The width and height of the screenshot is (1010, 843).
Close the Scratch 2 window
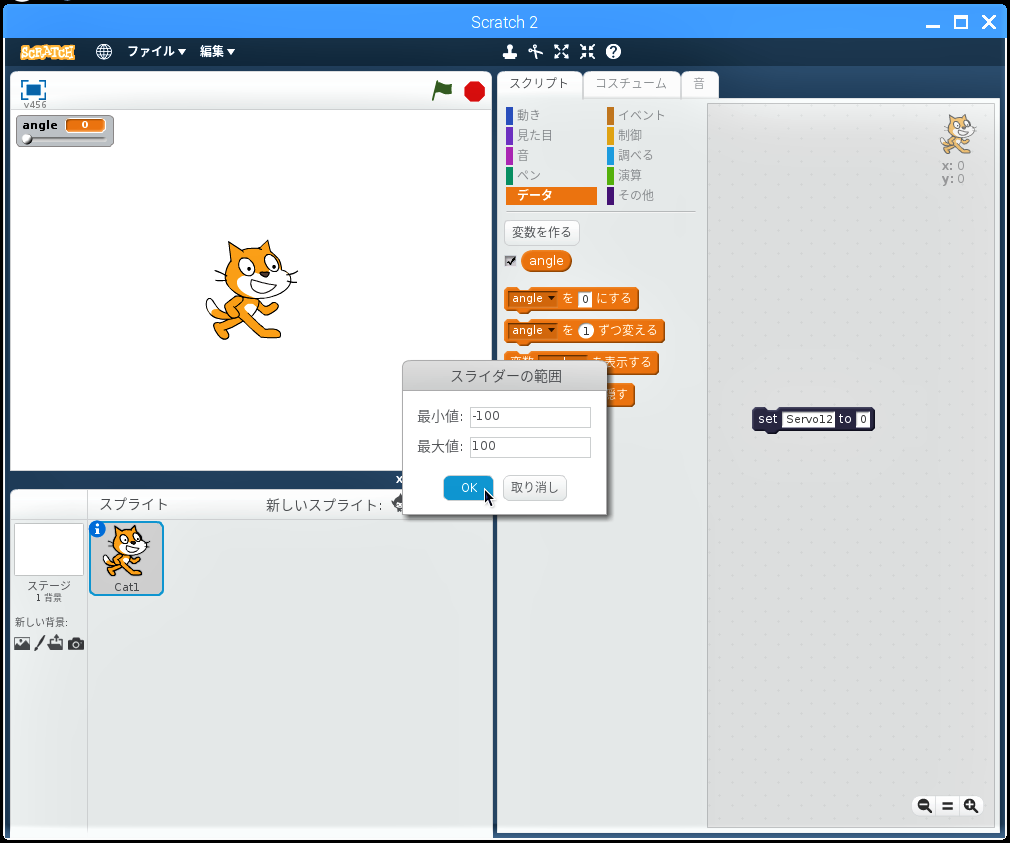point(989,23)
